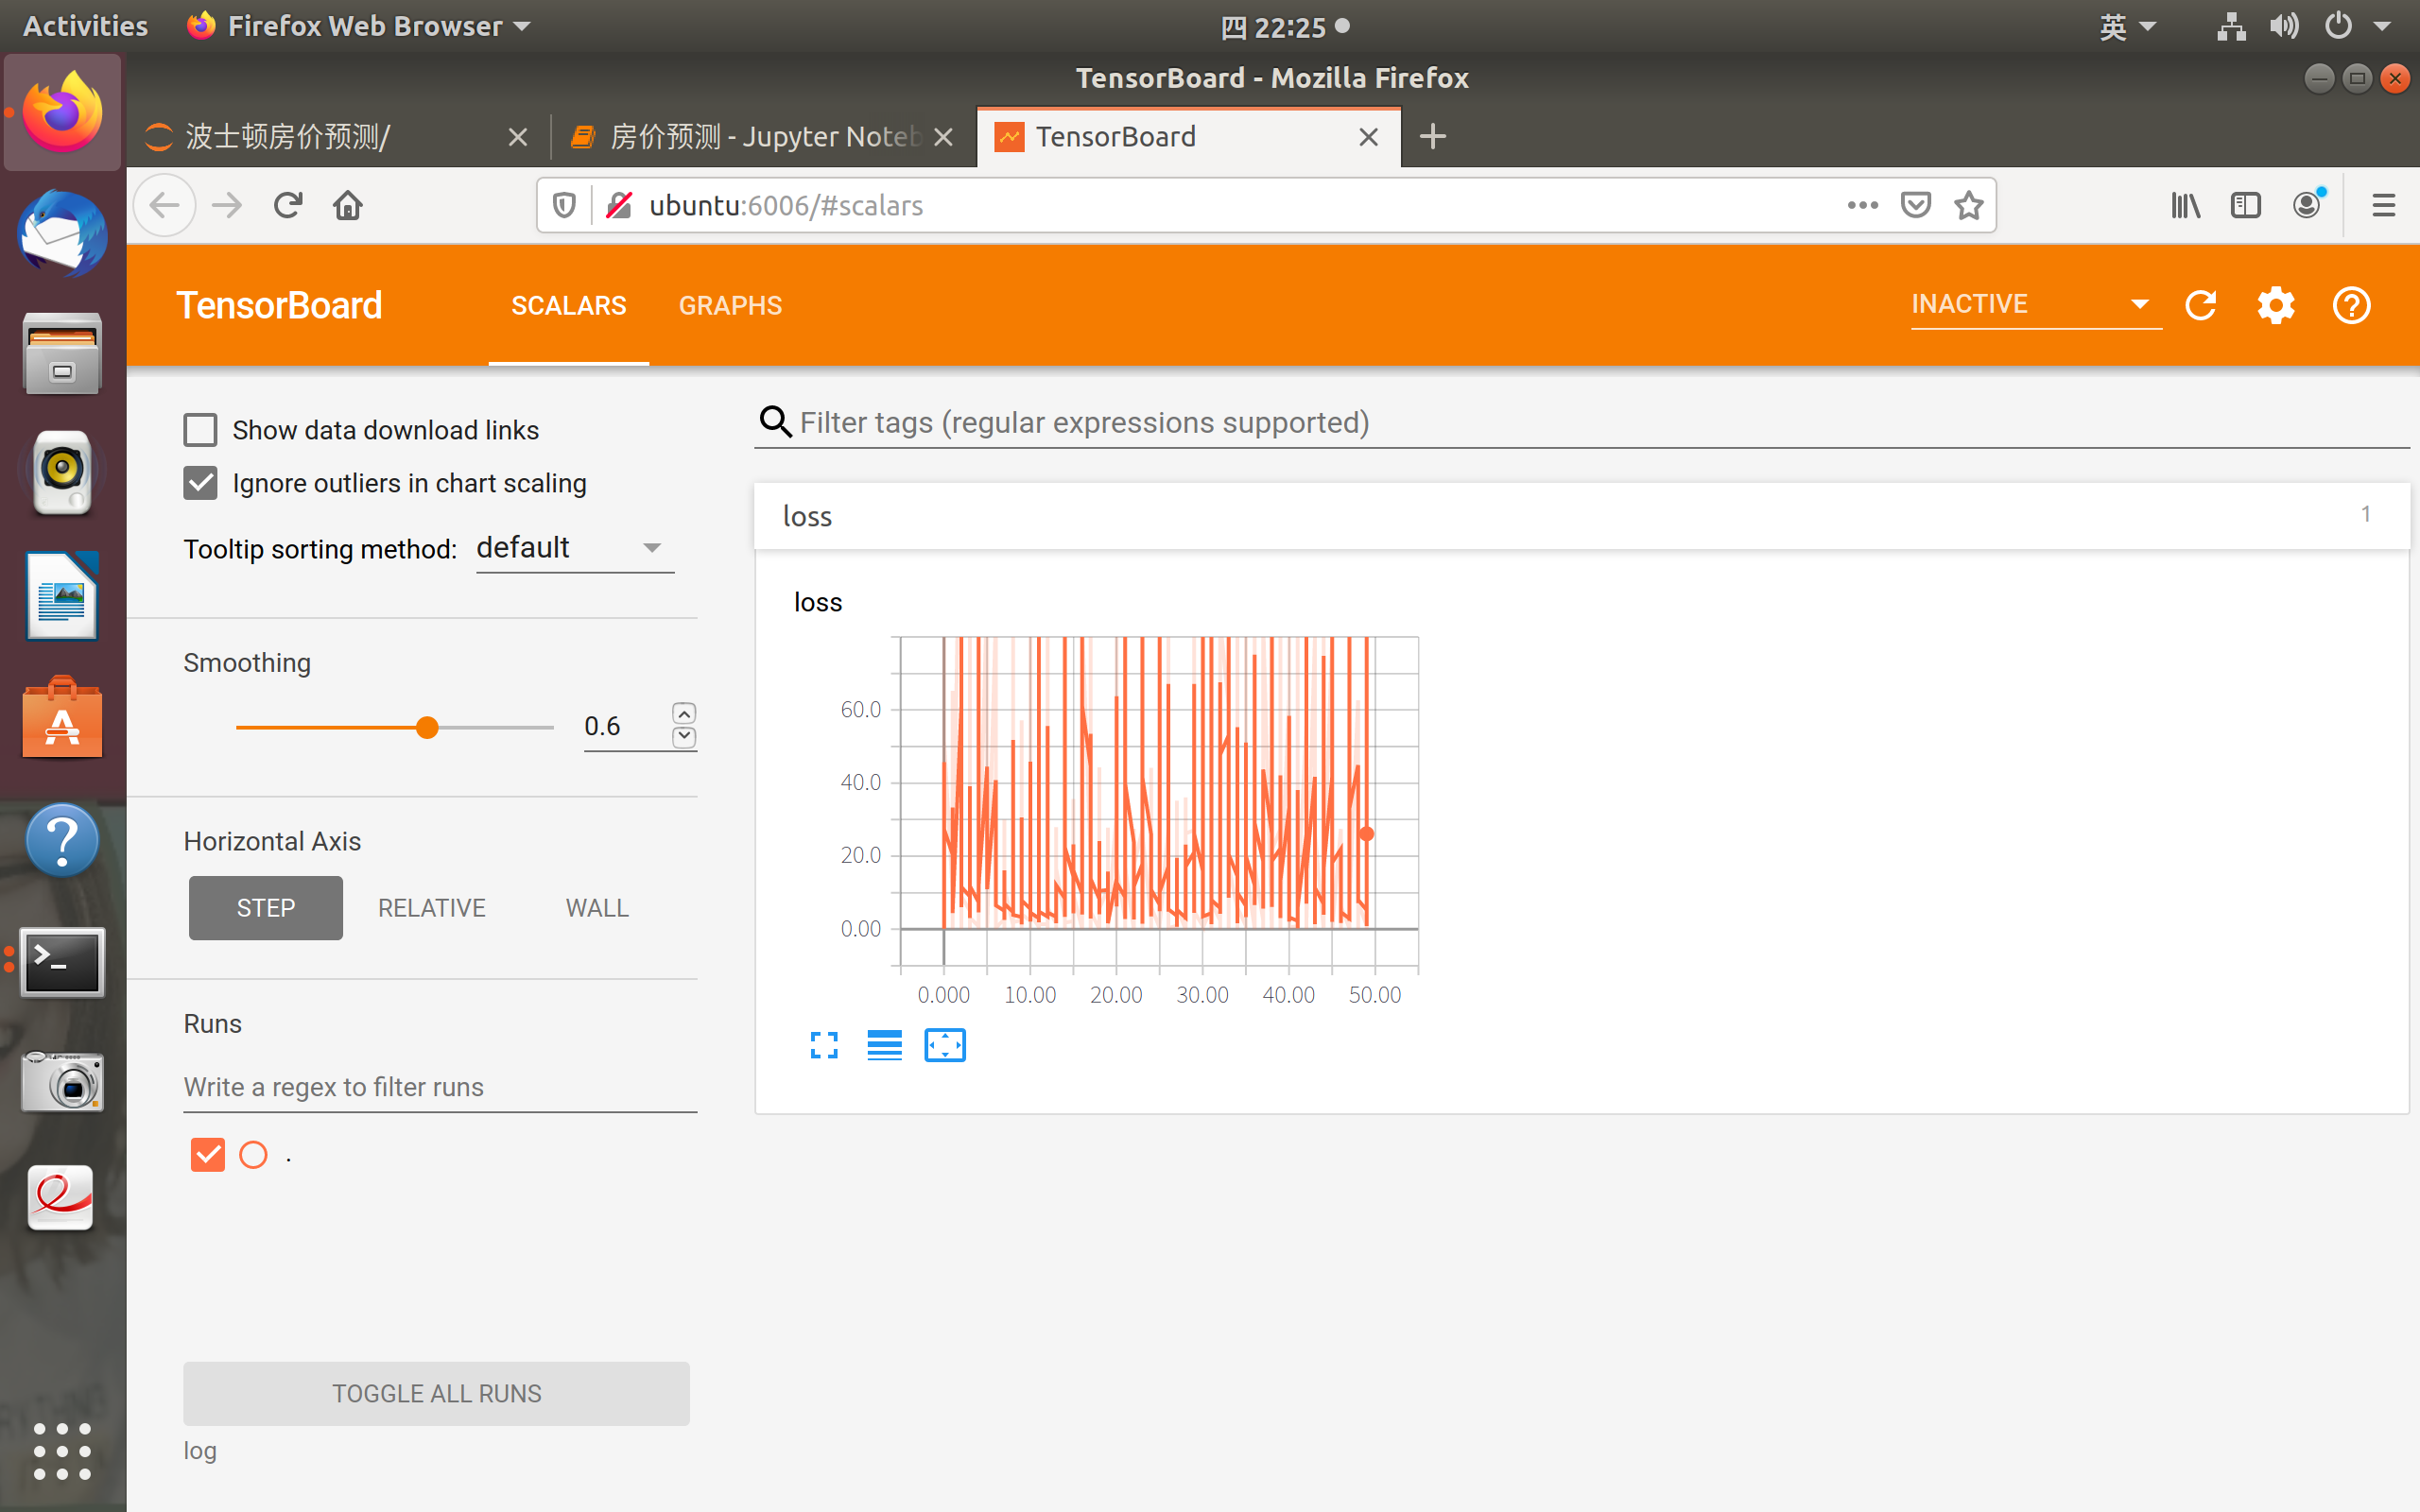
Task: Fit loss chart domain to data
Action: (945, 1045)
